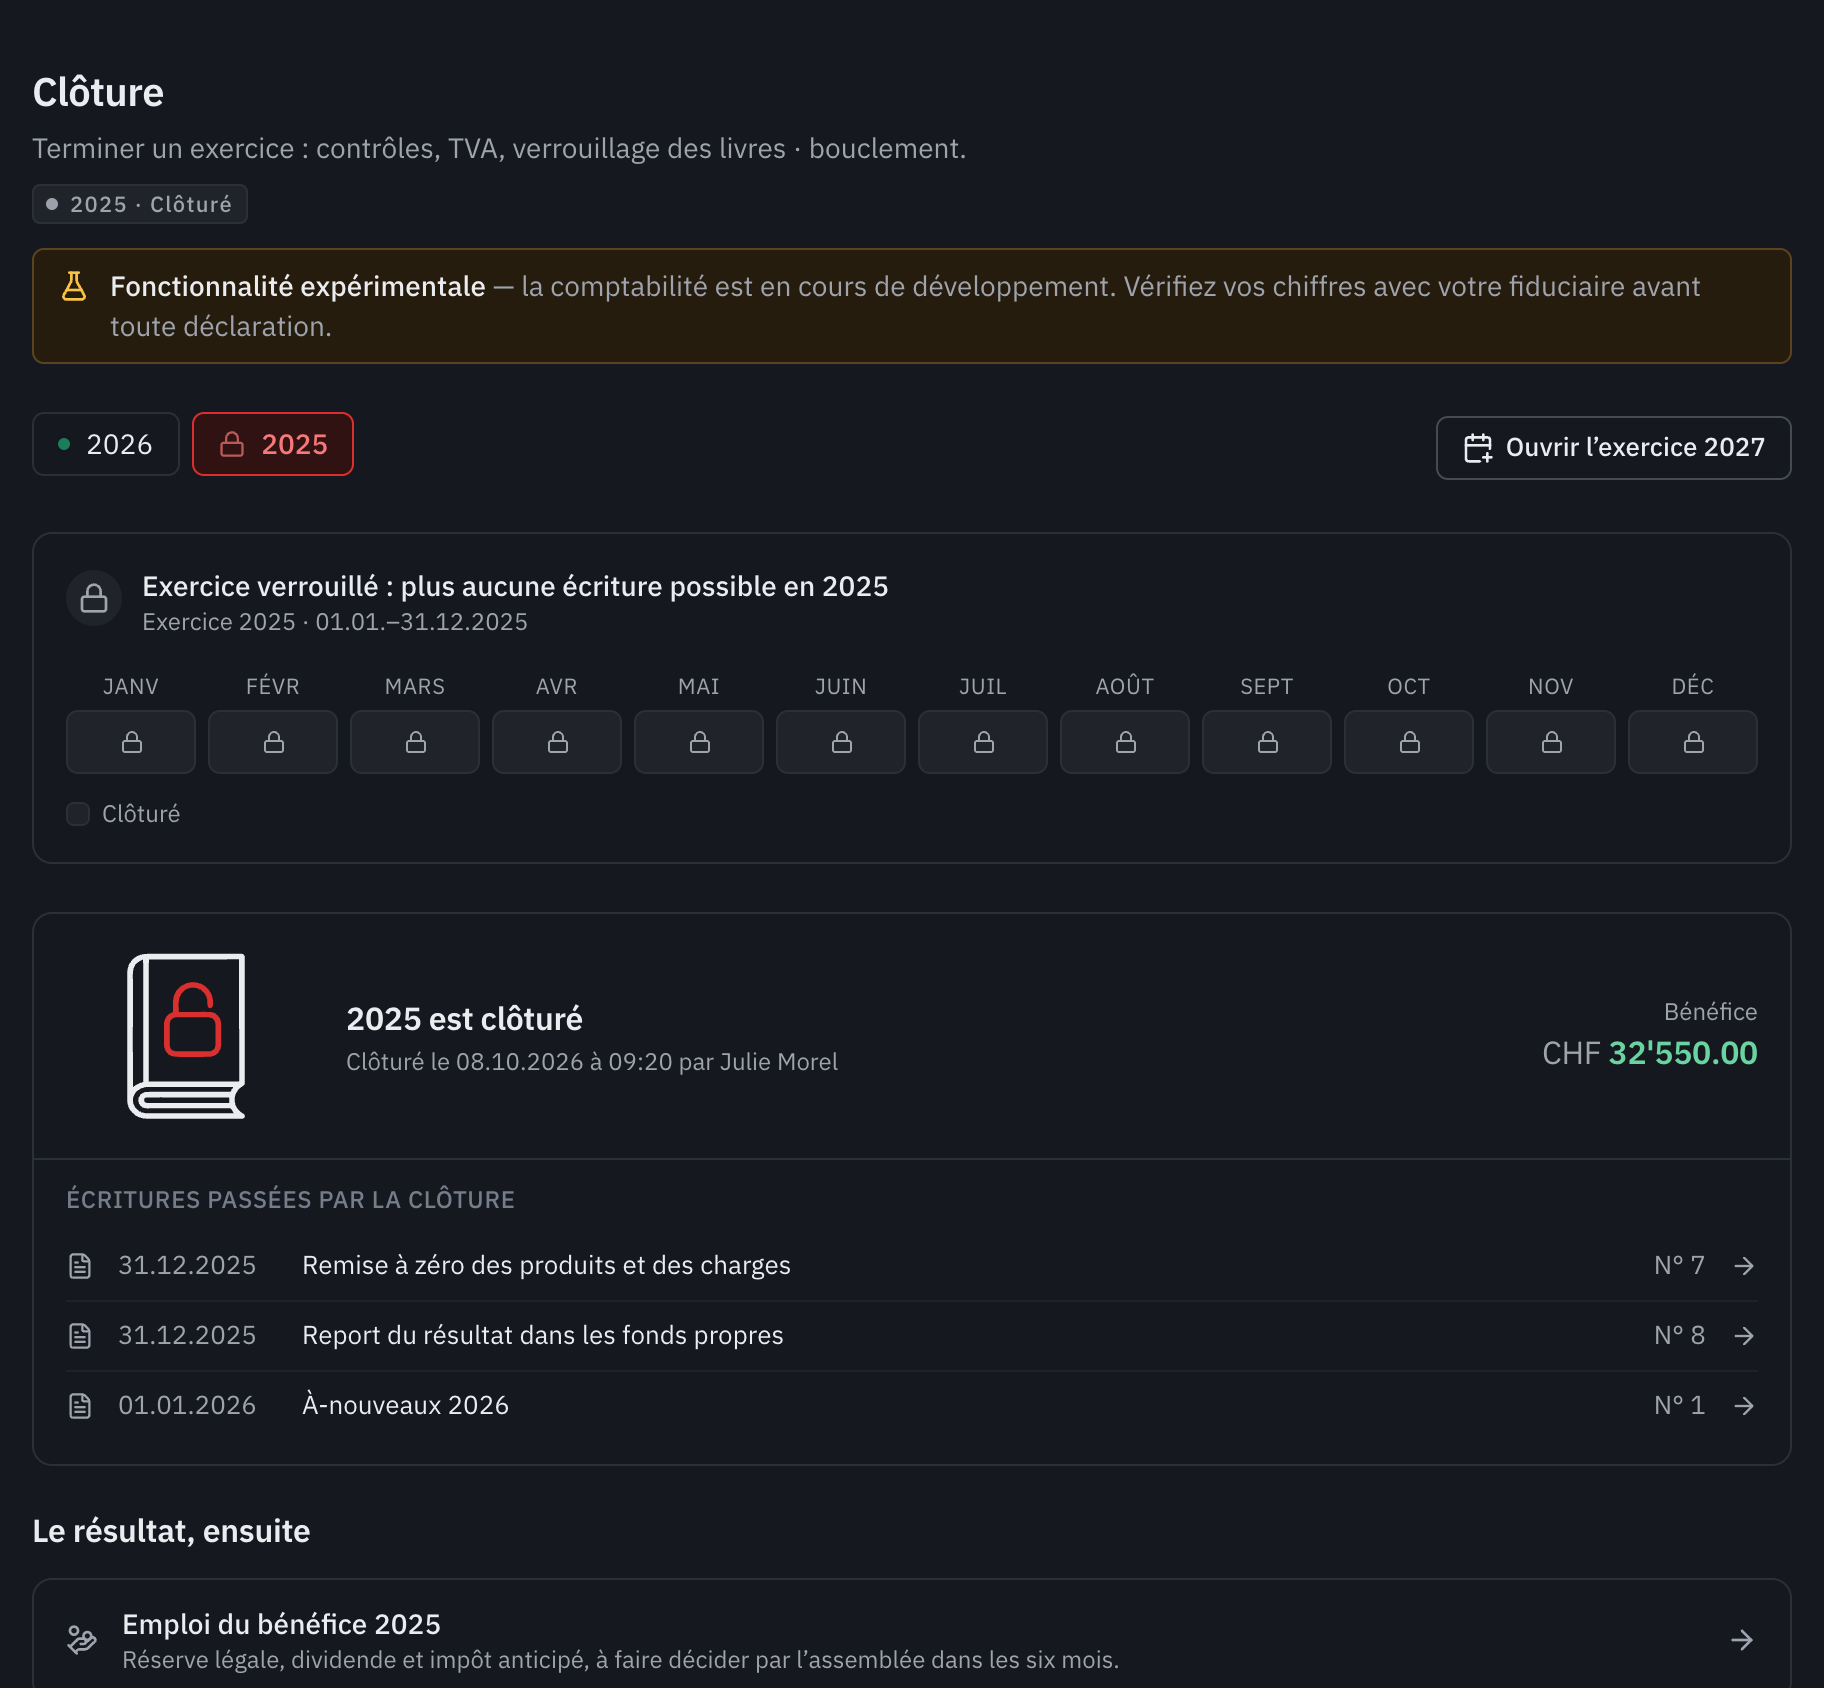Click the JUIL month lock icon
Viewport: 1824px width, 1688px height.
[983, 742]
